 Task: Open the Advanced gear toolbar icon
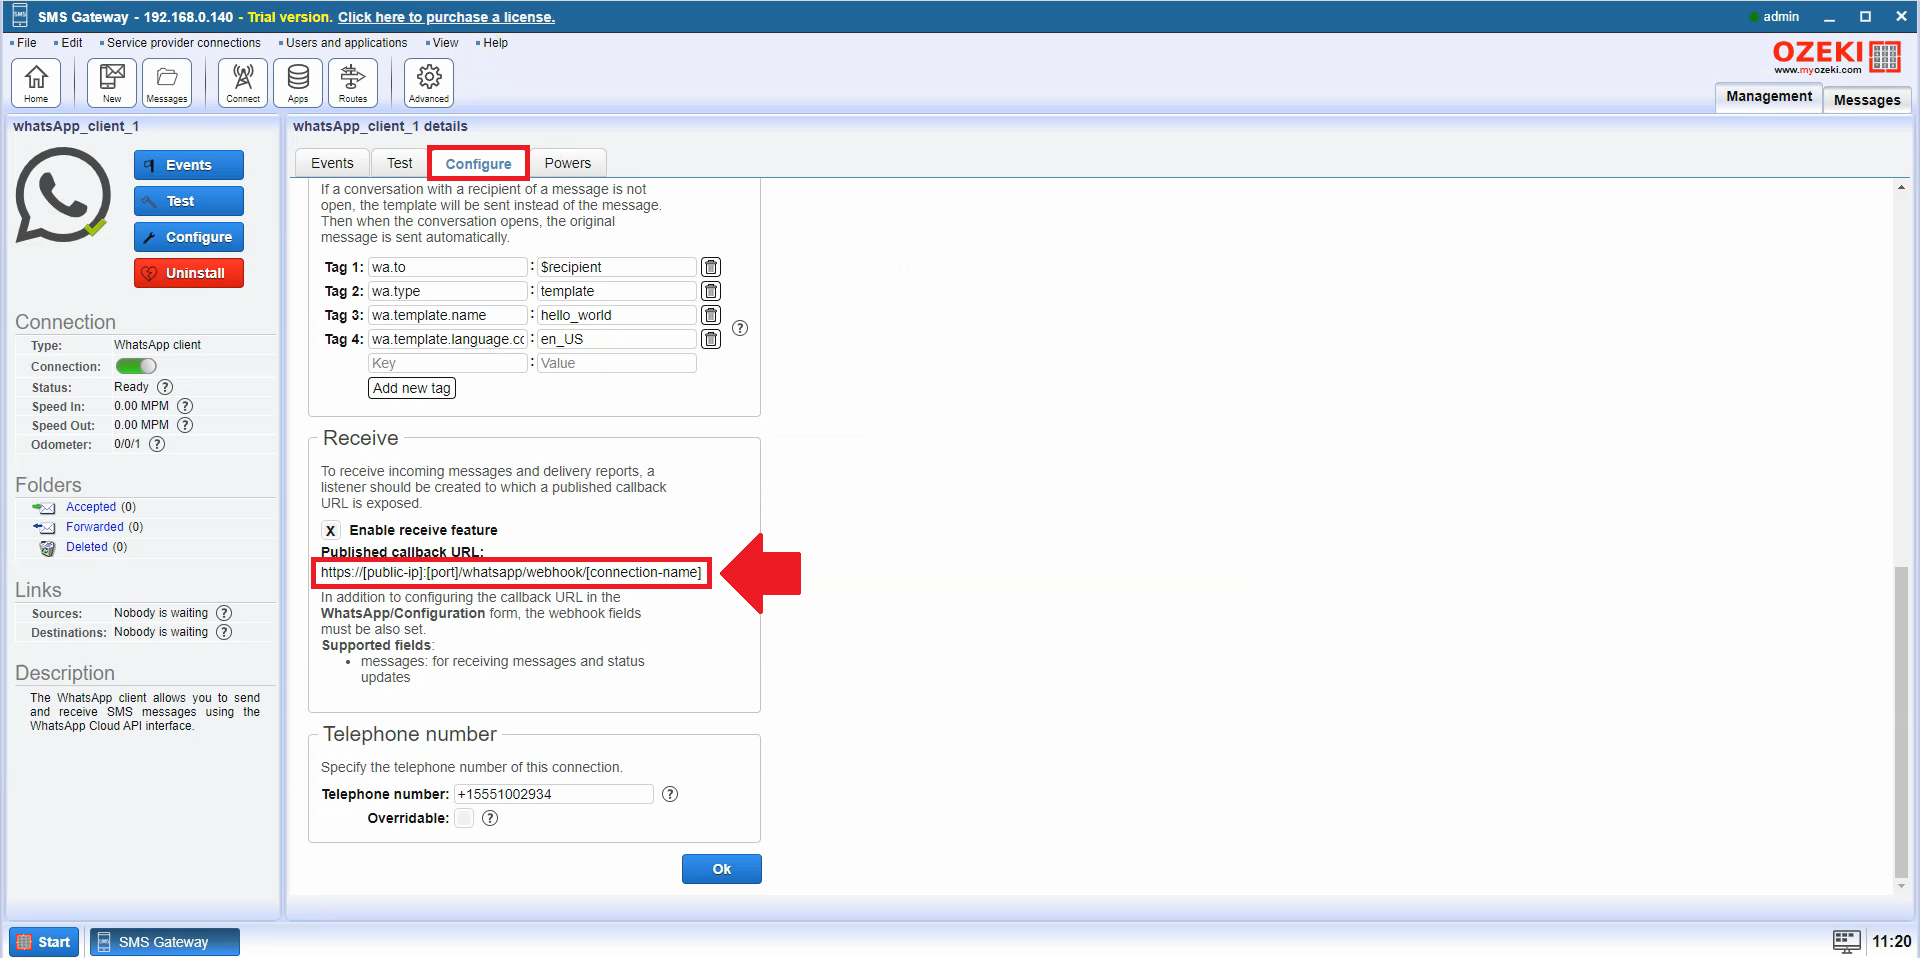coord(429,82)
